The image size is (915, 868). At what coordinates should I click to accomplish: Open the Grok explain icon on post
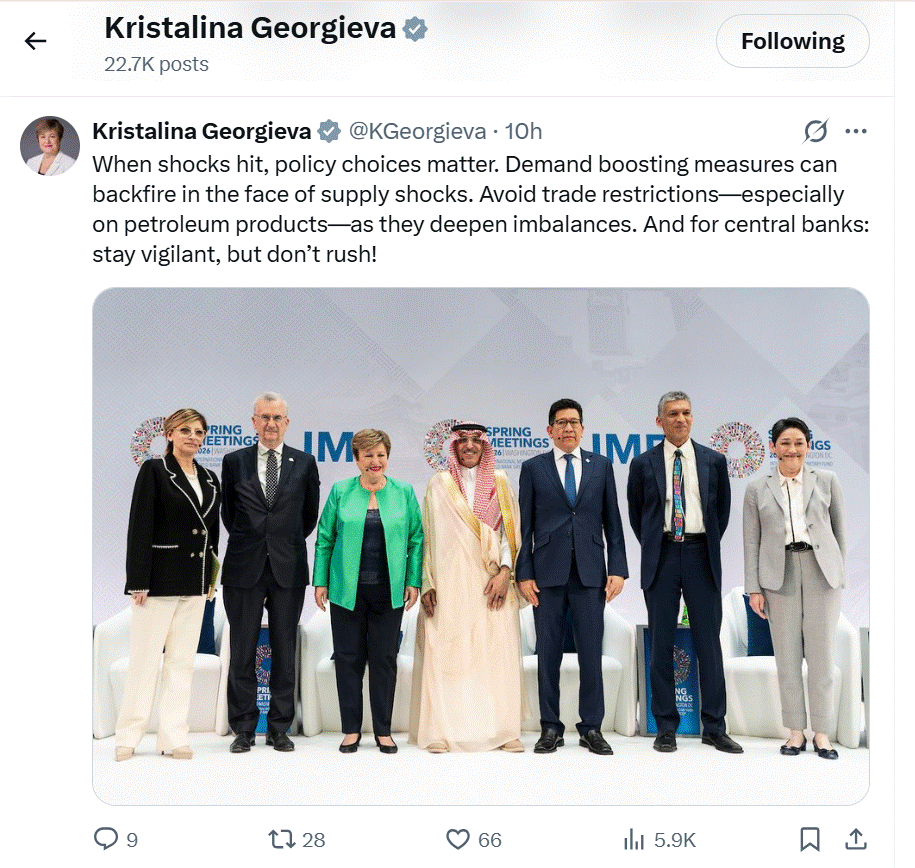pyautogui.click(x=816, y=131)
